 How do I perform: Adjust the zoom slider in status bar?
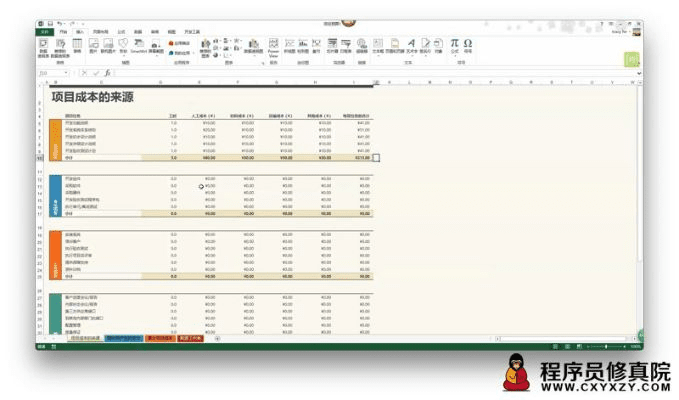click(x=605, y=346)
